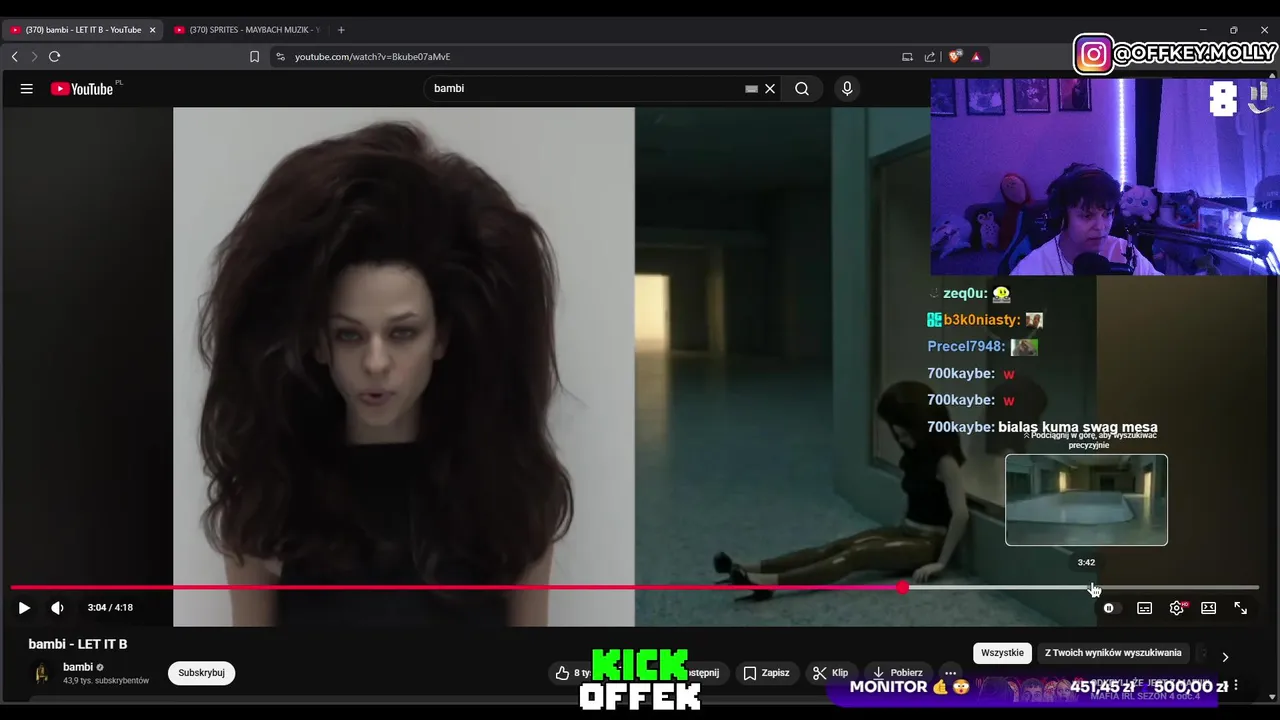Start voice search with microphone icon
The image size is (1280, 720).
[847, 88]
